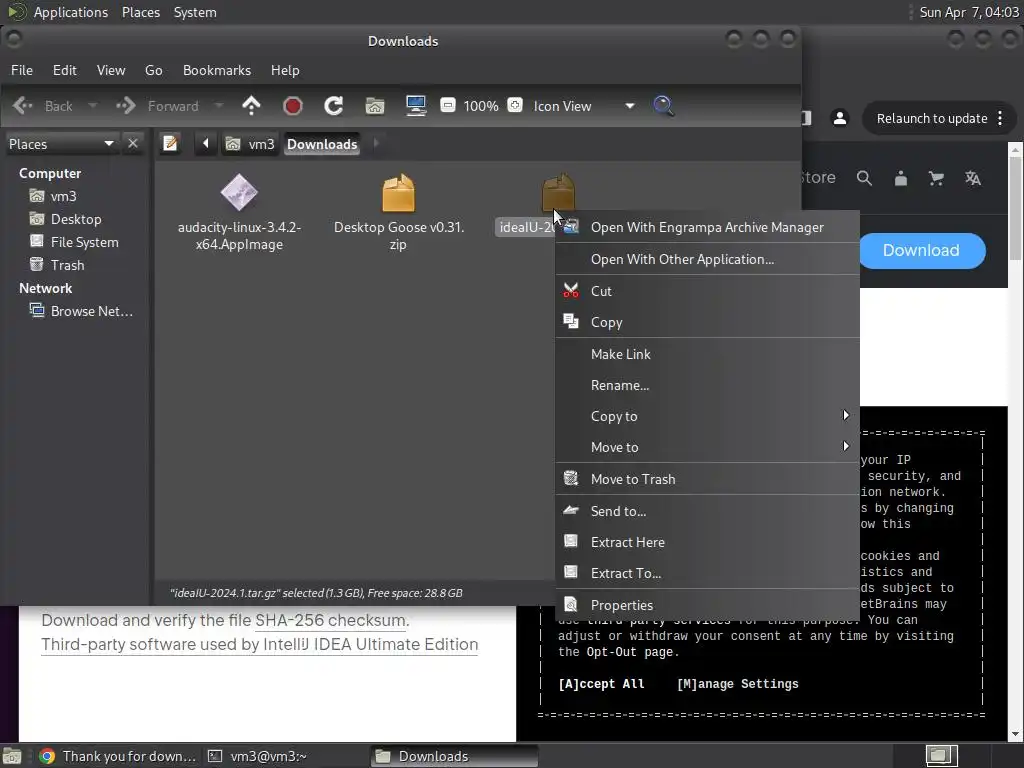Open file search with magnifier icon

(664, 106)
